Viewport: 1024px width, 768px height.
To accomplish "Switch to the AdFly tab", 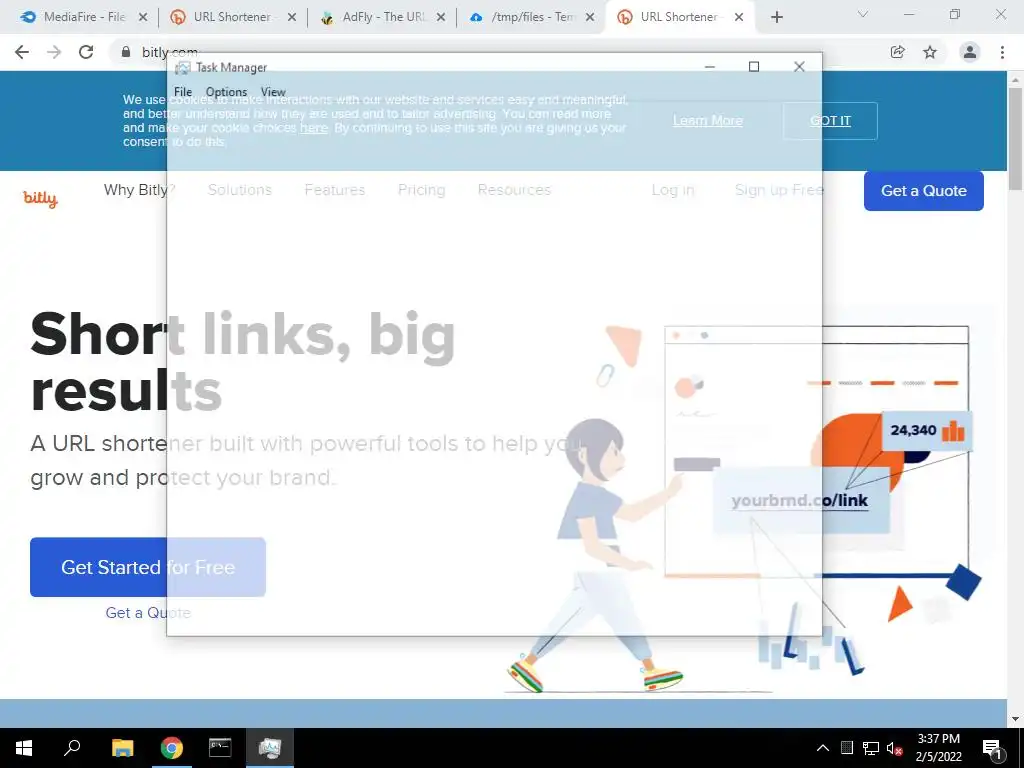I will 382,17.
